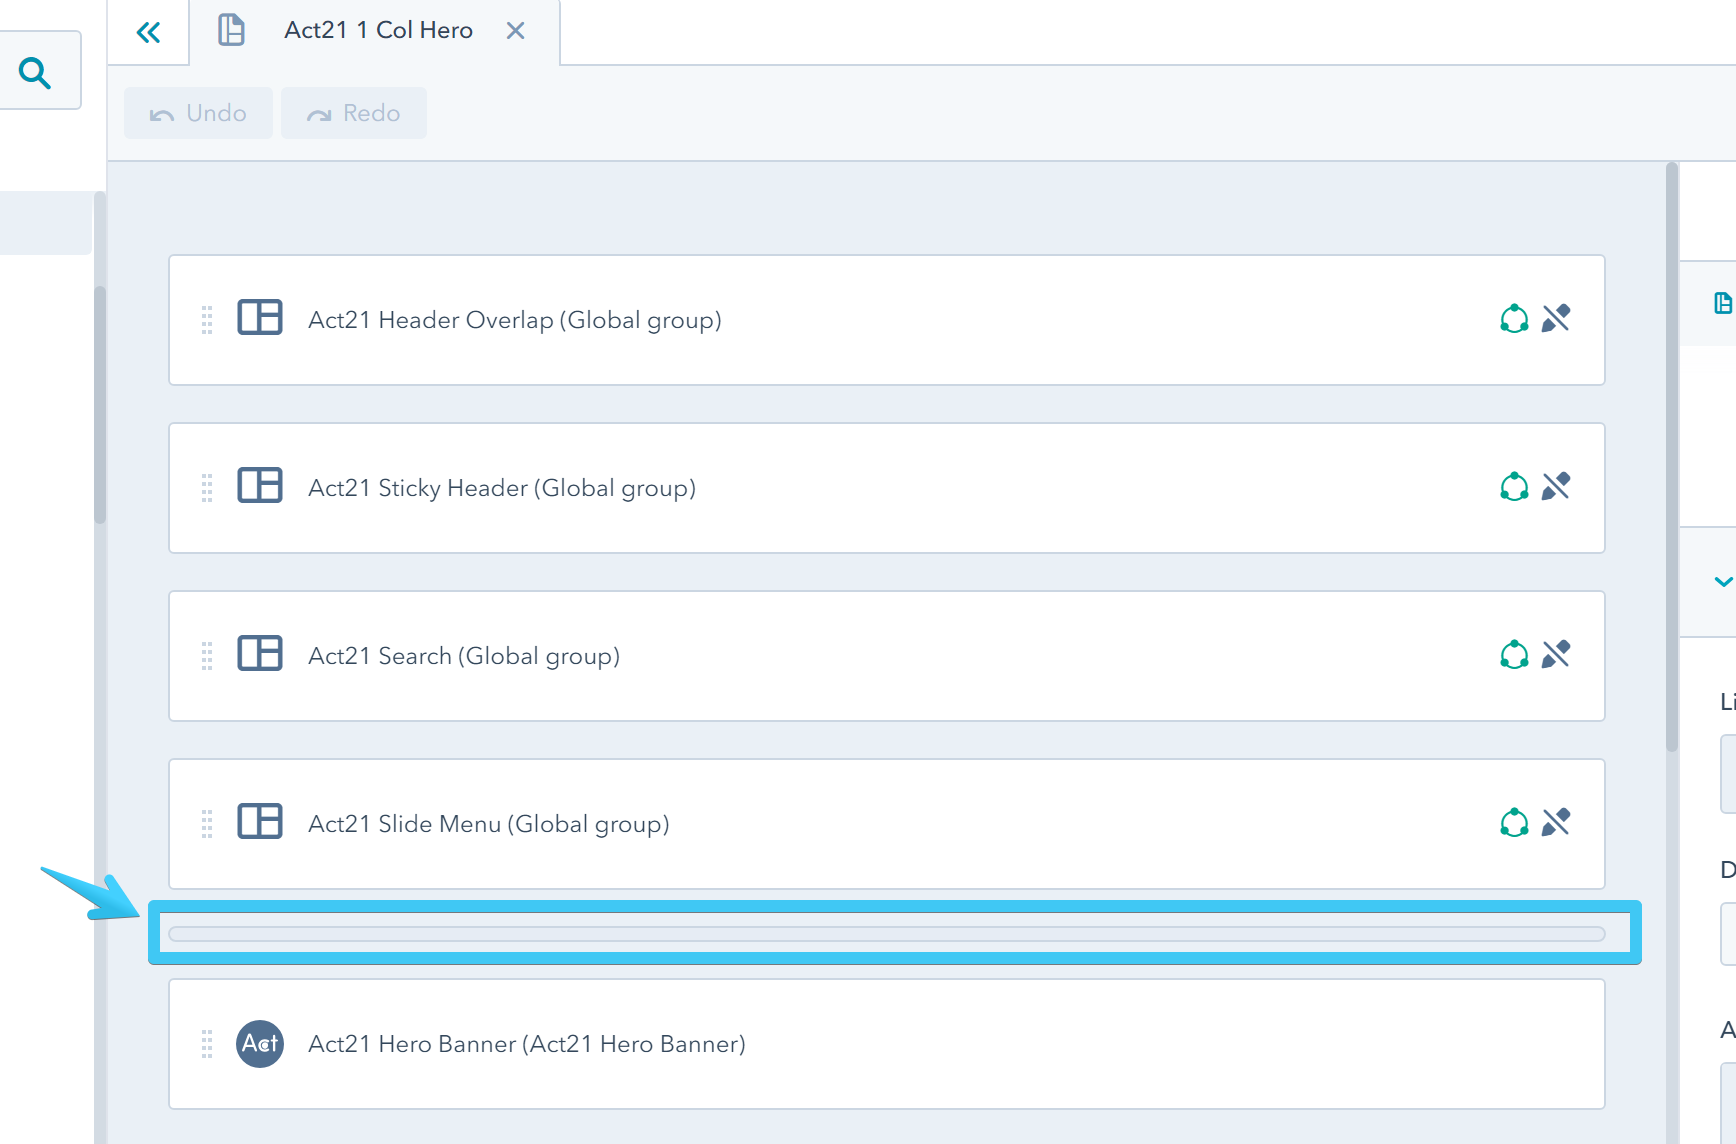Click the layout icon beside Act21 Slide Menu
The height and width of the screenshot is (1144, 1736).
pos(260,822)
